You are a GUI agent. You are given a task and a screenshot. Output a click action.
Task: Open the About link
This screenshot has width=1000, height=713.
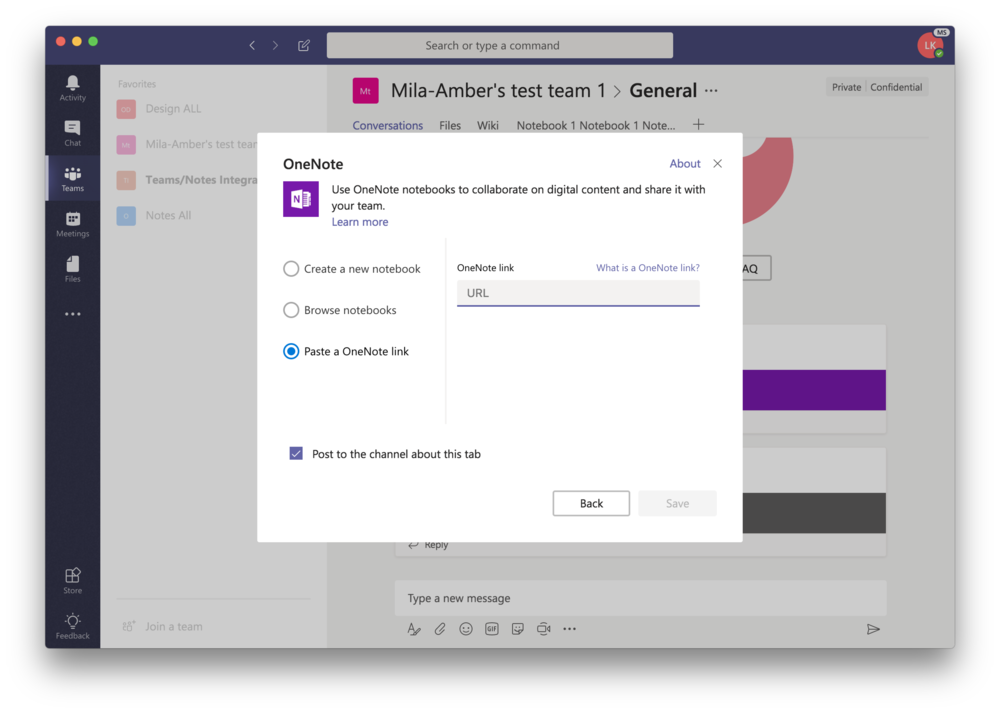685,164
